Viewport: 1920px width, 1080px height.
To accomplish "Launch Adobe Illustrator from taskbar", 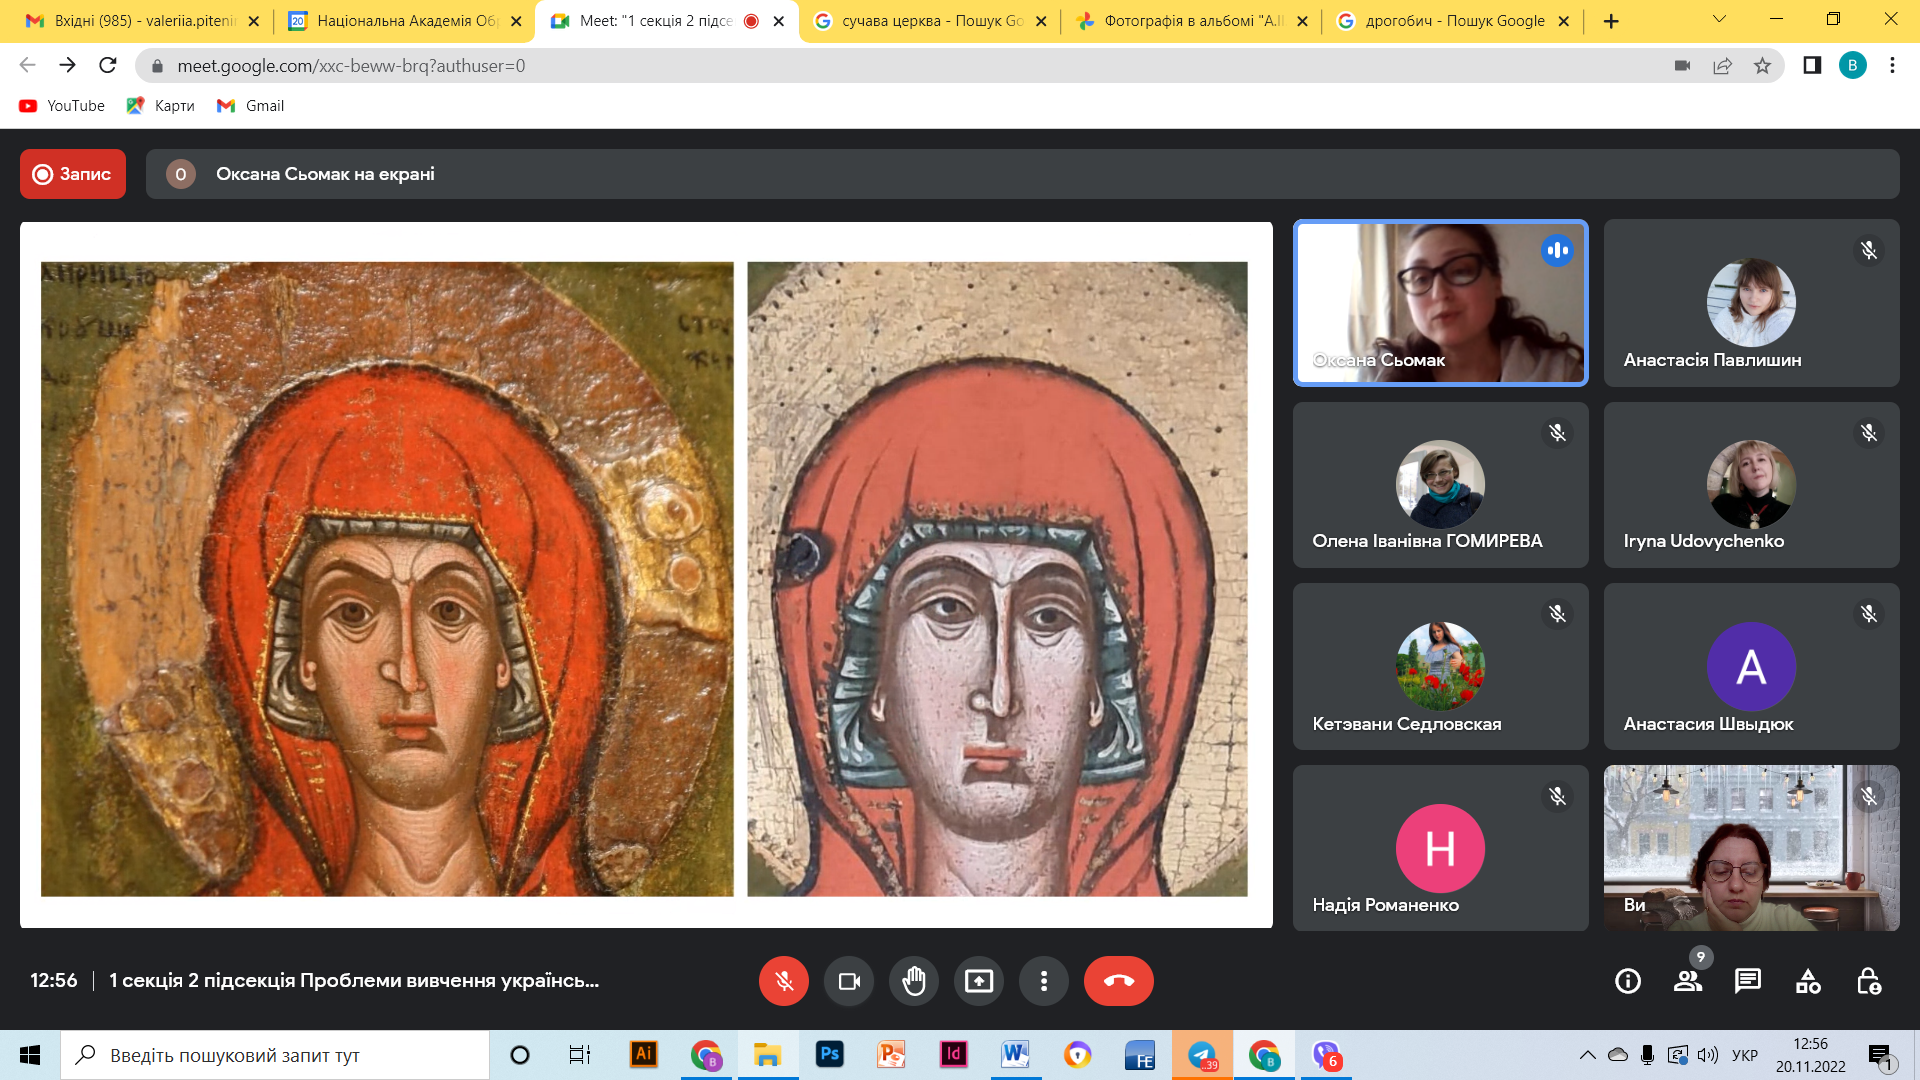I will (x=644, y=1055).
